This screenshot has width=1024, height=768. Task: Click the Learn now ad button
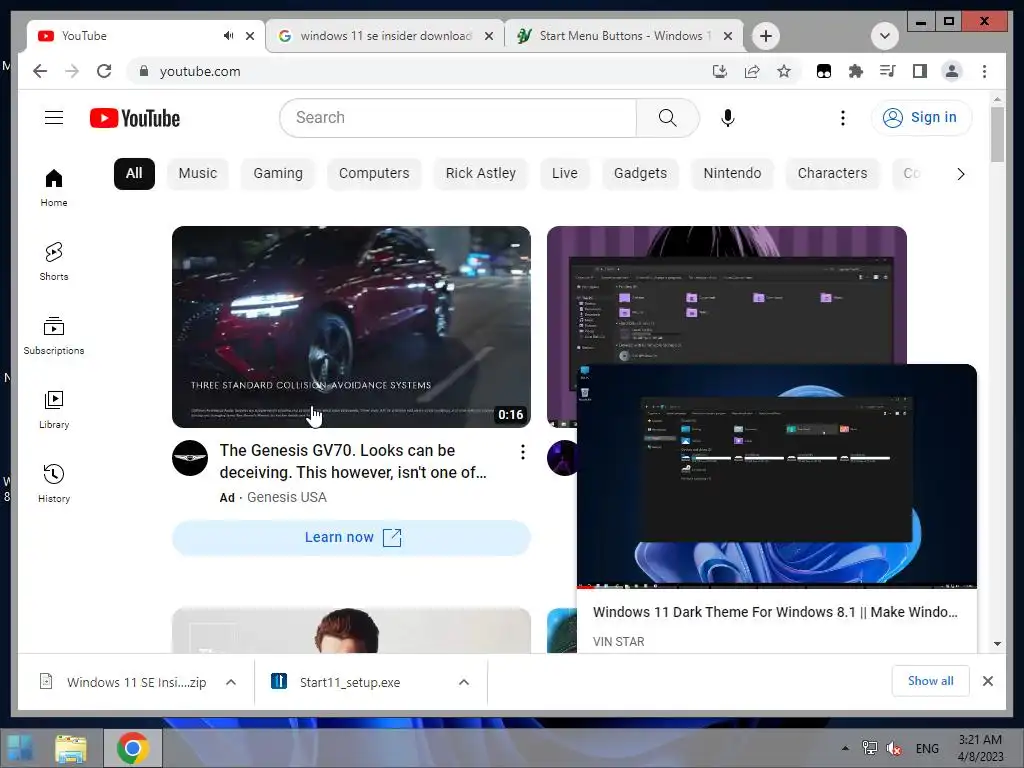point(351,537)
